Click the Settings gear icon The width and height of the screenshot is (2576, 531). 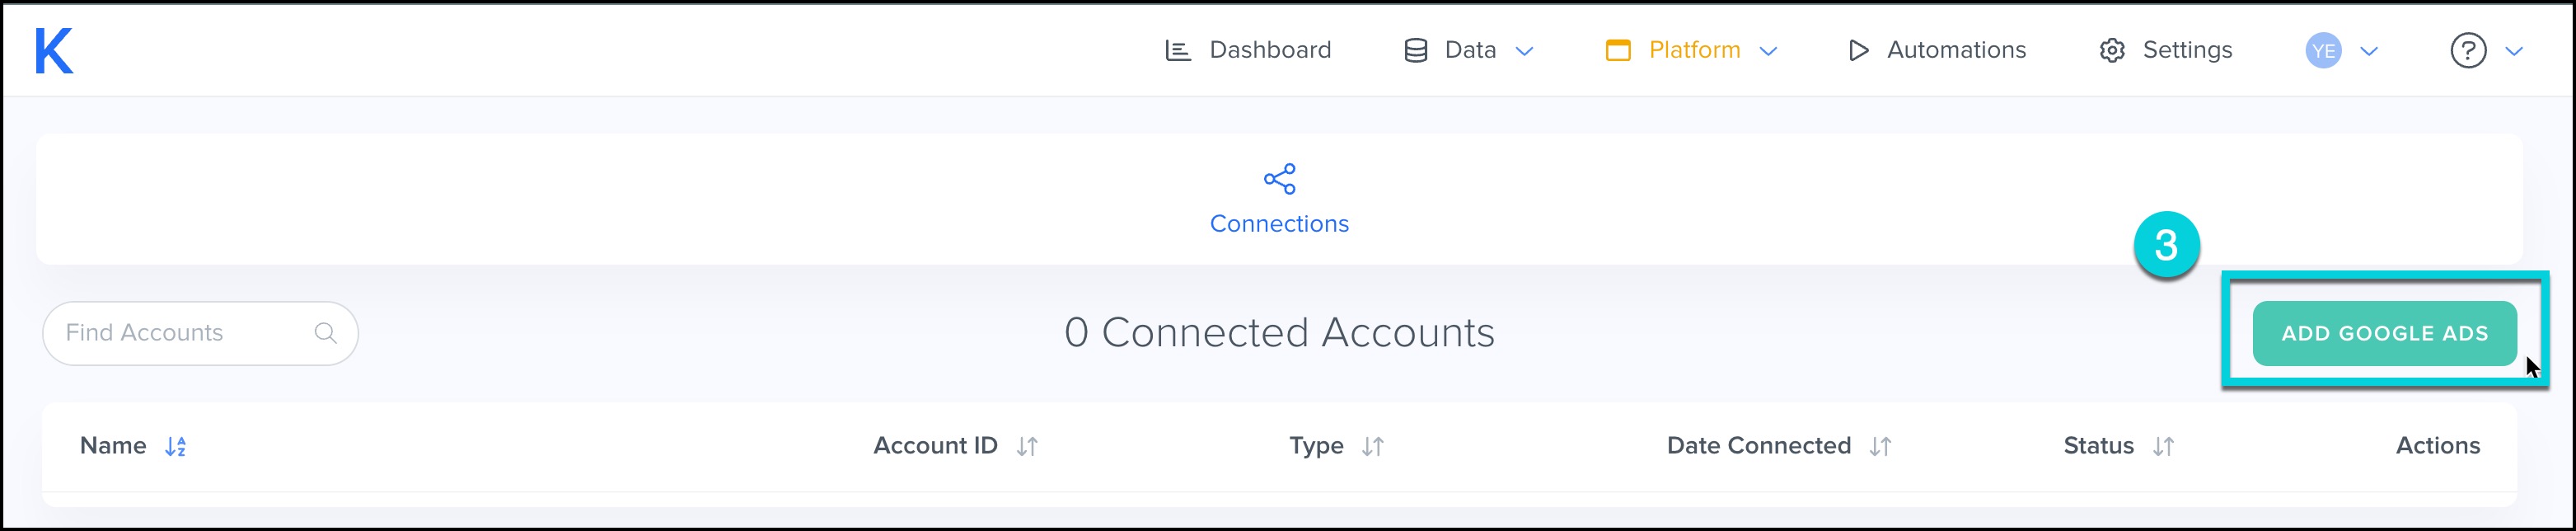coord(2111,50)
